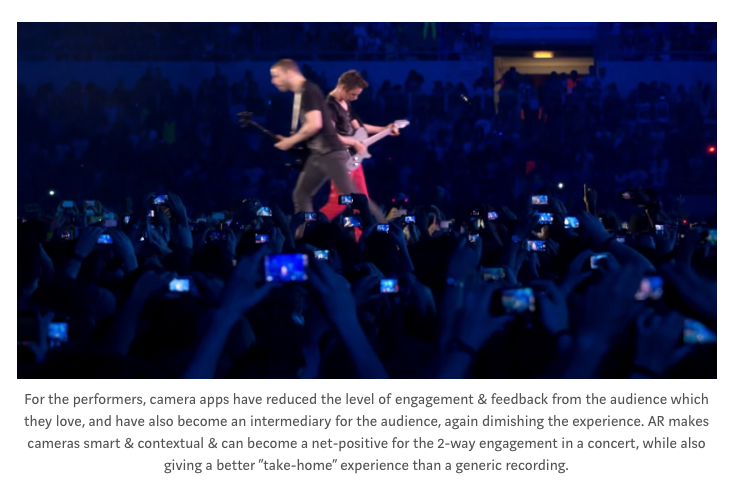735x500 pixels.
Task: Click the text "AR makes" in the caption
Action: pyautogui.click(x=678, y=421)
